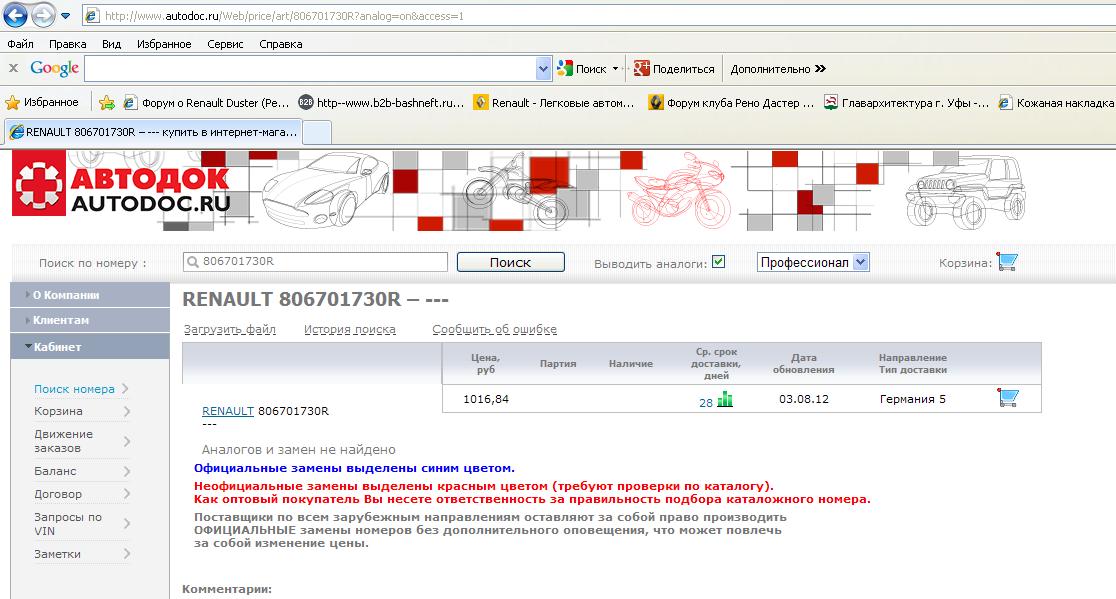The width and height of the screenshot is (1116, 599).
Task: Click the Google toolbar search field
Action: (310, 69)
